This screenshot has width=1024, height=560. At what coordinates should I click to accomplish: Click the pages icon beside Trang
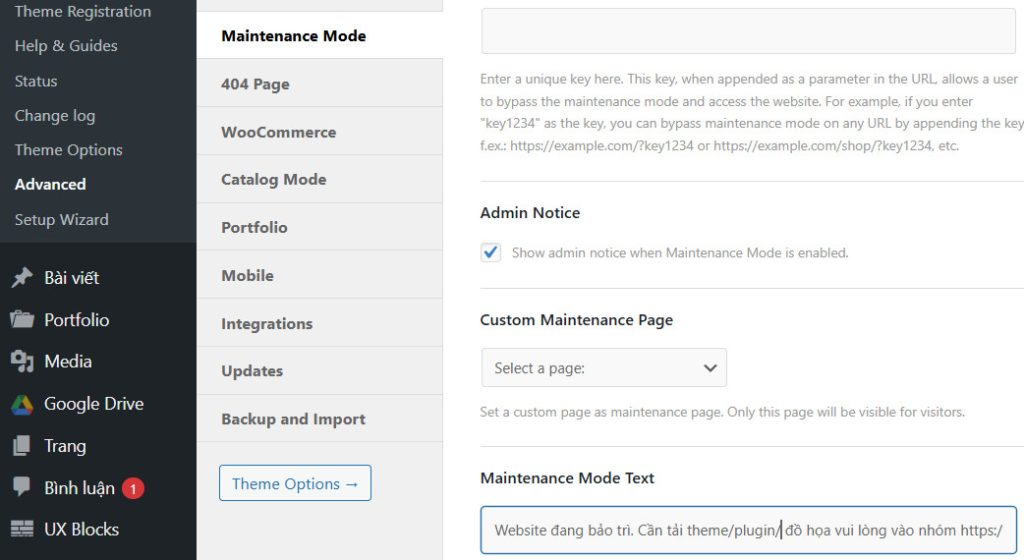[x=22, y=446]
